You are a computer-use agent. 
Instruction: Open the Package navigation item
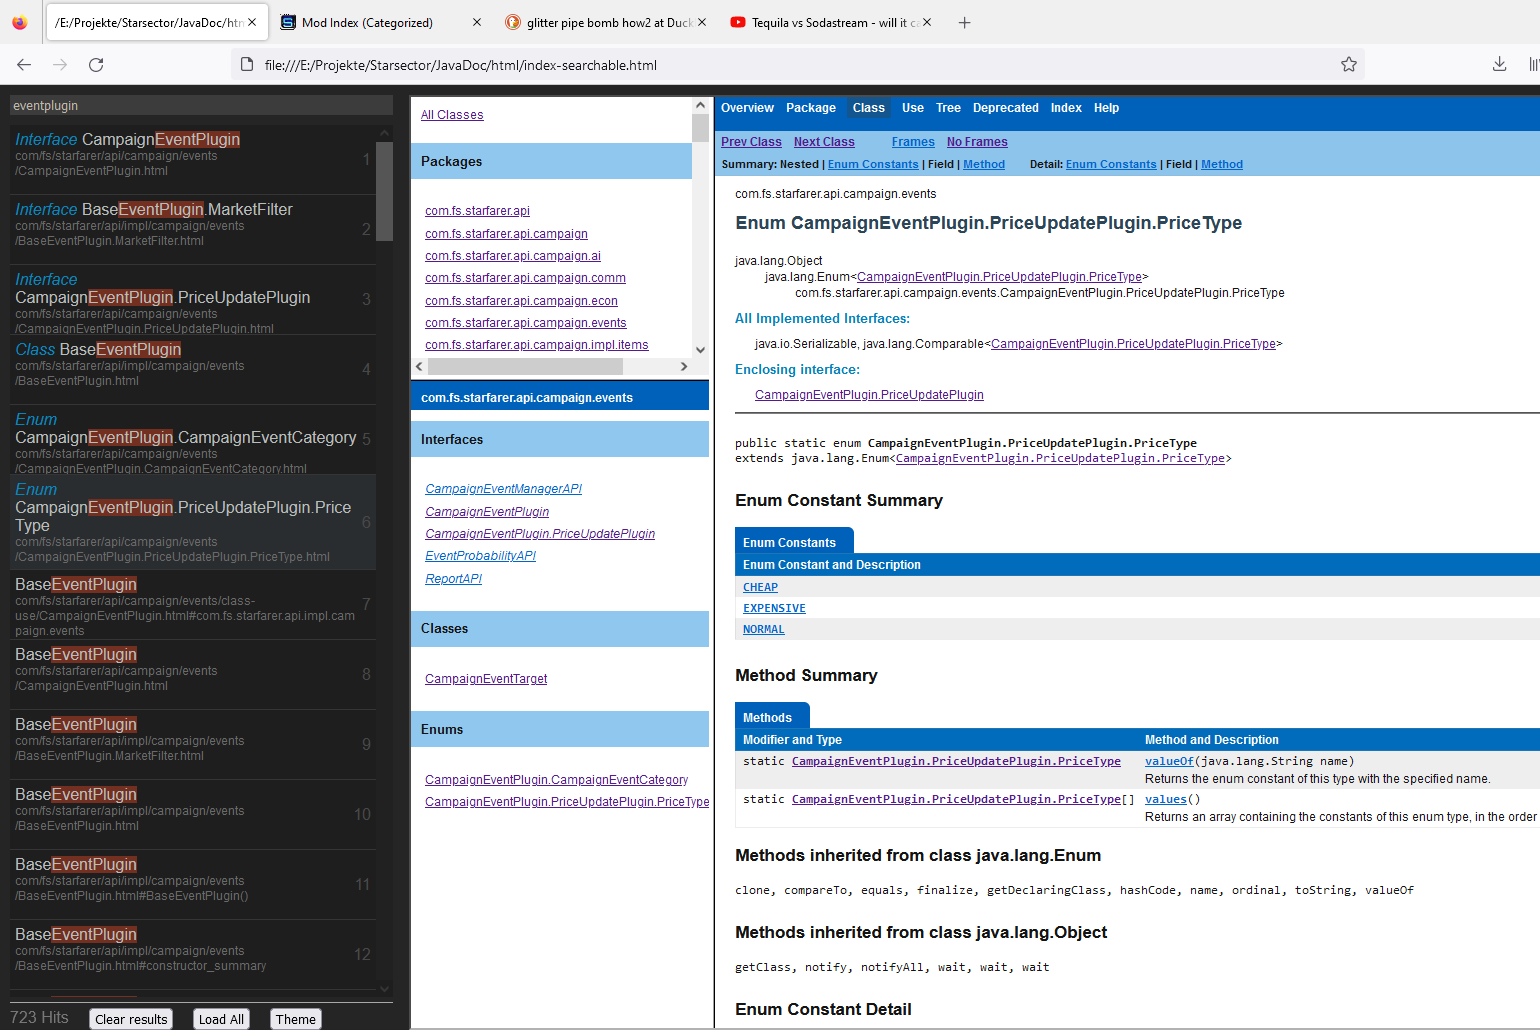[811, 108]
